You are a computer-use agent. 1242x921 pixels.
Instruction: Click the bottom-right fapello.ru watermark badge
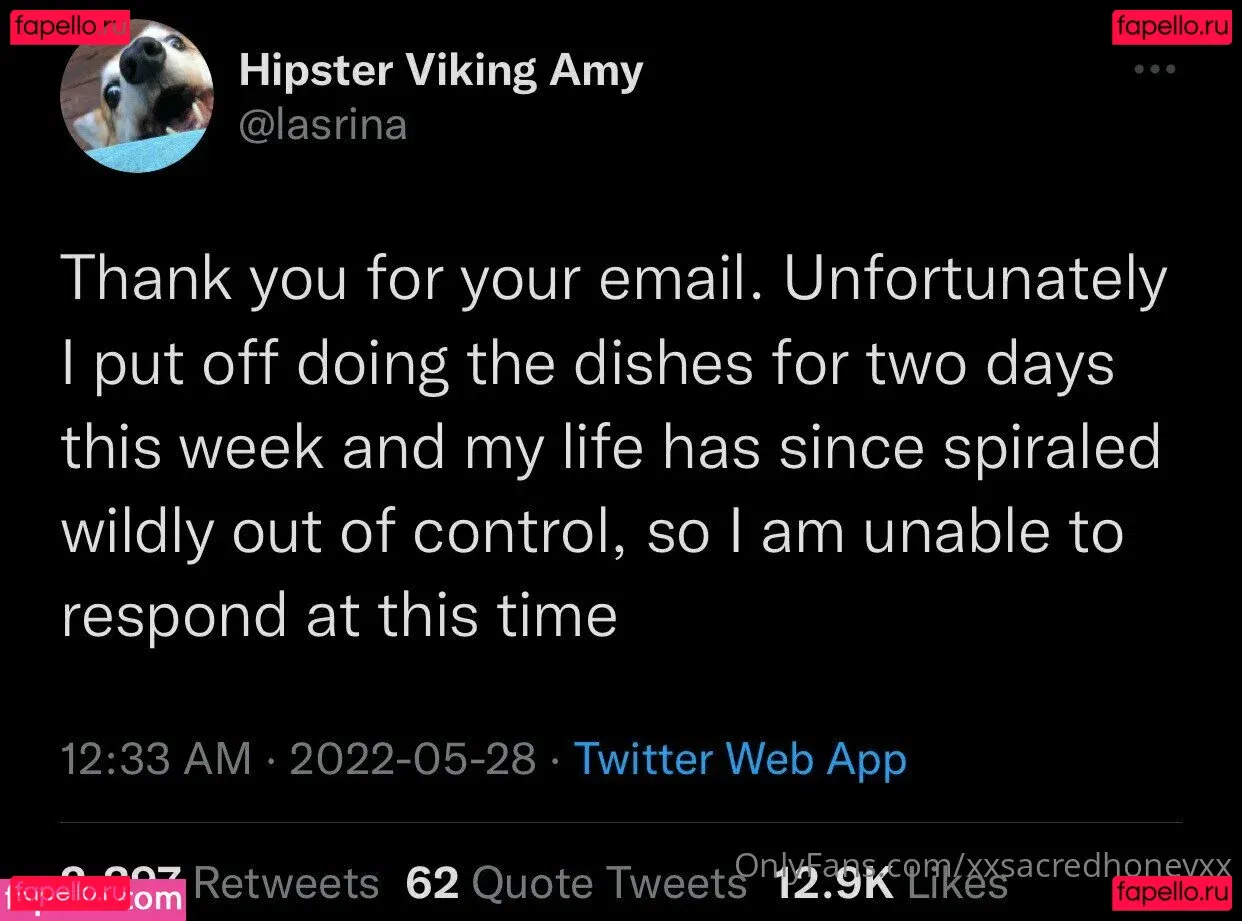(x=1172, y=891)
